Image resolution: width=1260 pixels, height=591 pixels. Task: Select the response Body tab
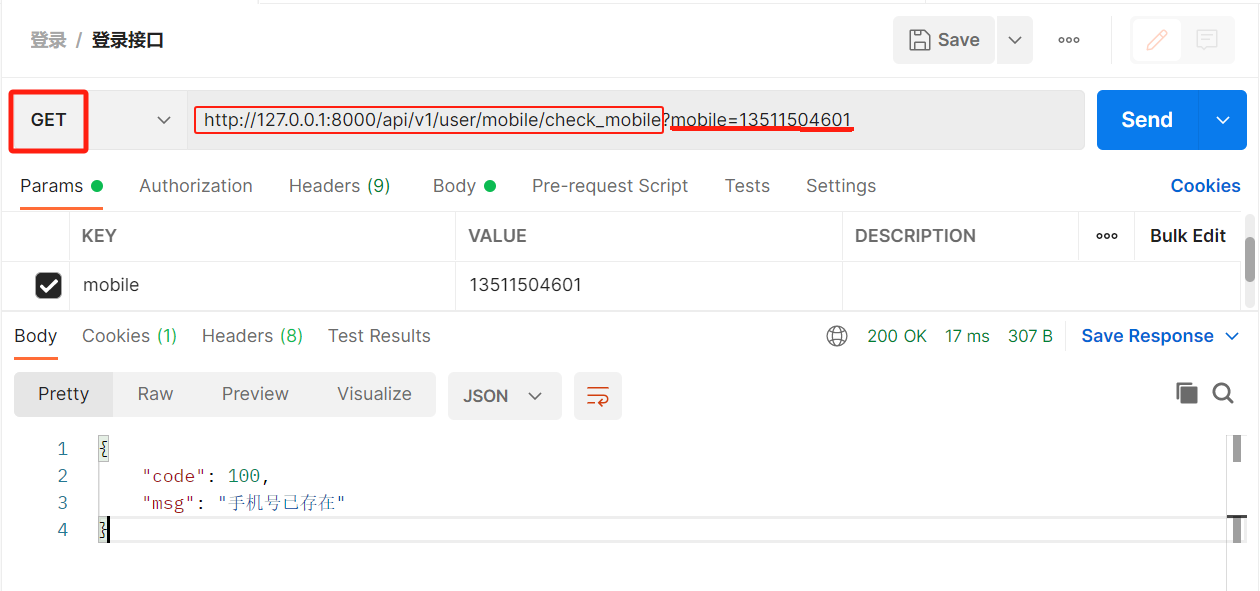tap(36, 336)
